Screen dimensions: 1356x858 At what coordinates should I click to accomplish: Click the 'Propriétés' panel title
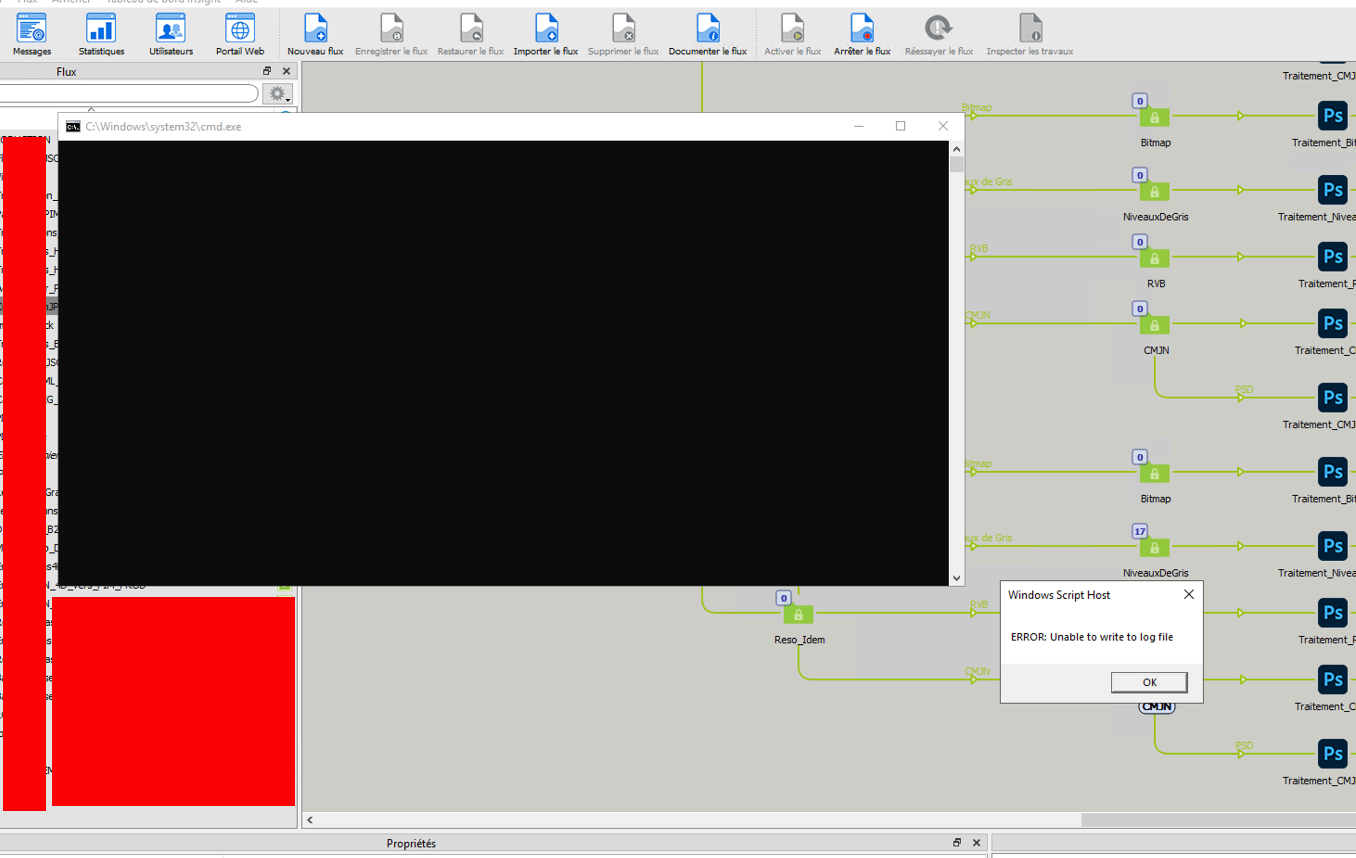(411, 843)
